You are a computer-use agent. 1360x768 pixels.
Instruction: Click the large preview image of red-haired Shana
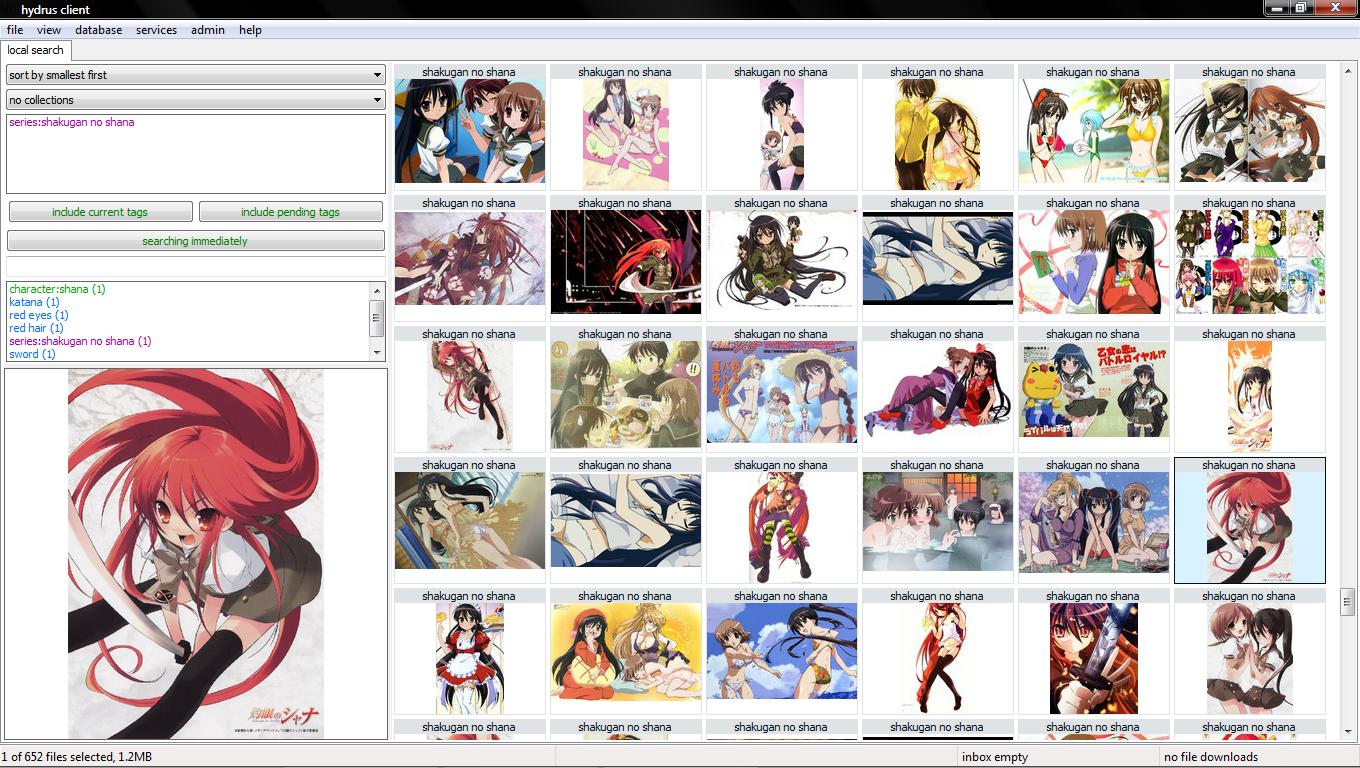pos(196,554)
